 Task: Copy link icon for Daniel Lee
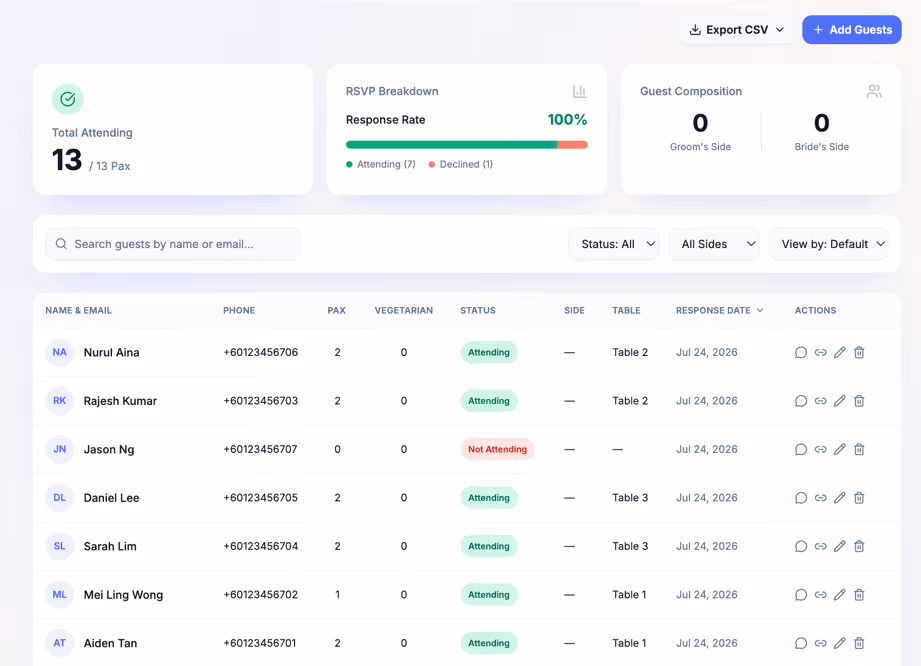point(821,497)
